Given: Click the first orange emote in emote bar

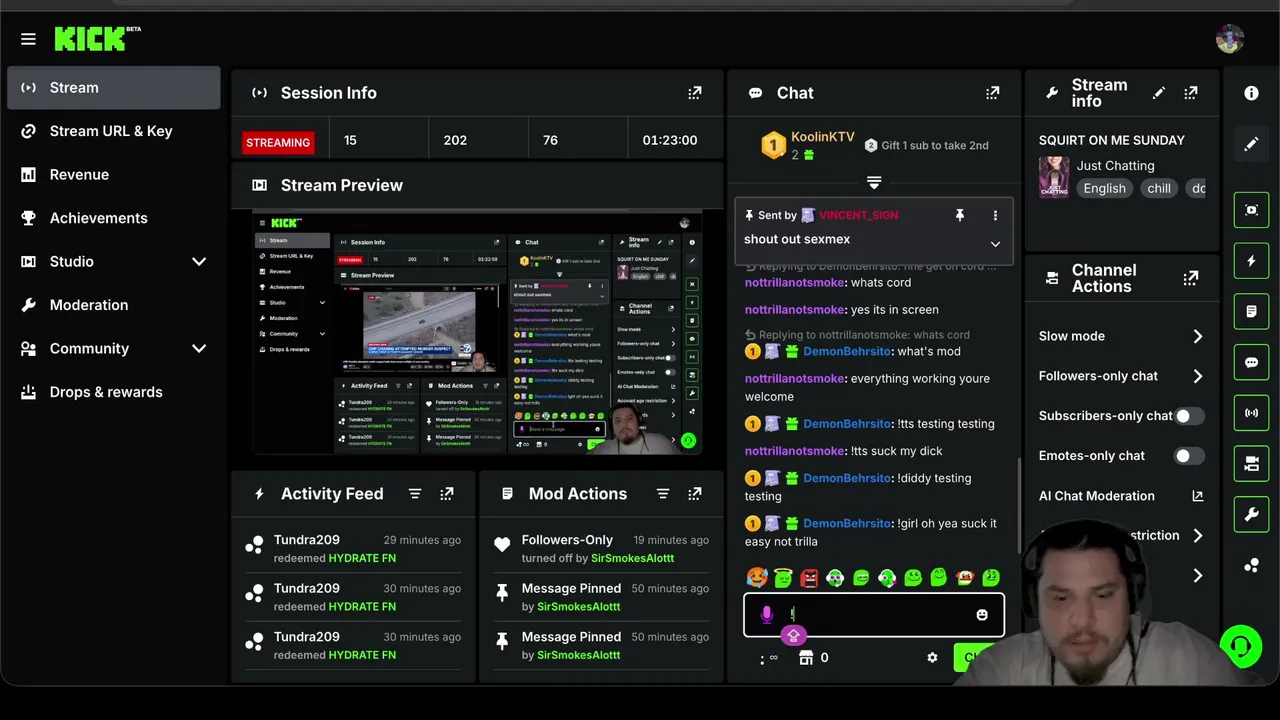Looking at the screenshot, I should [757, 578].
